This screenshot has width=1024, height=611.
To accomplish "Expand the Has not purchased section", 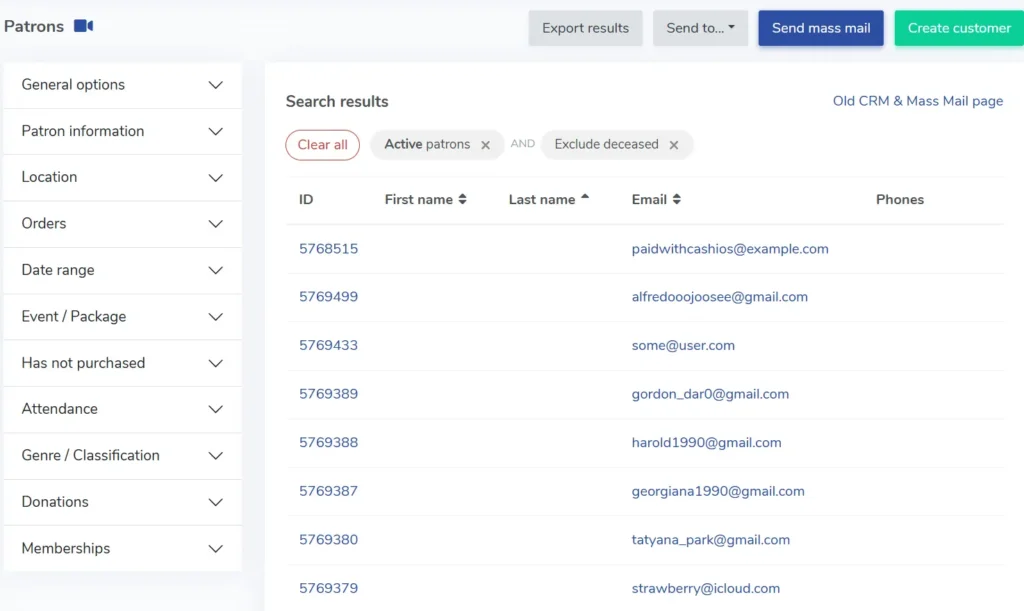I will pyautogui.click(x=123, y=363).
